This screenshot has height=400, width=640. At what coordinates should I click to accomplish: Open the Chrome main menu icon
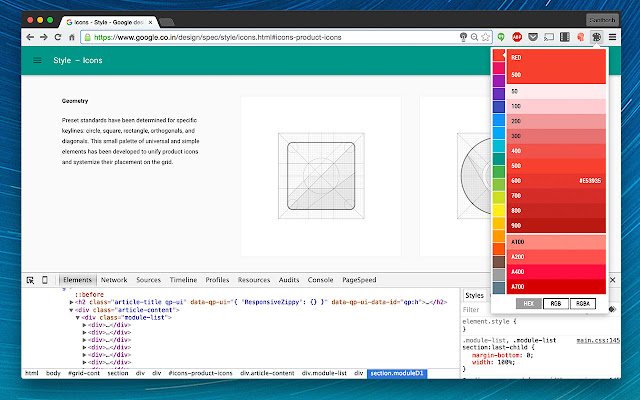612,37
